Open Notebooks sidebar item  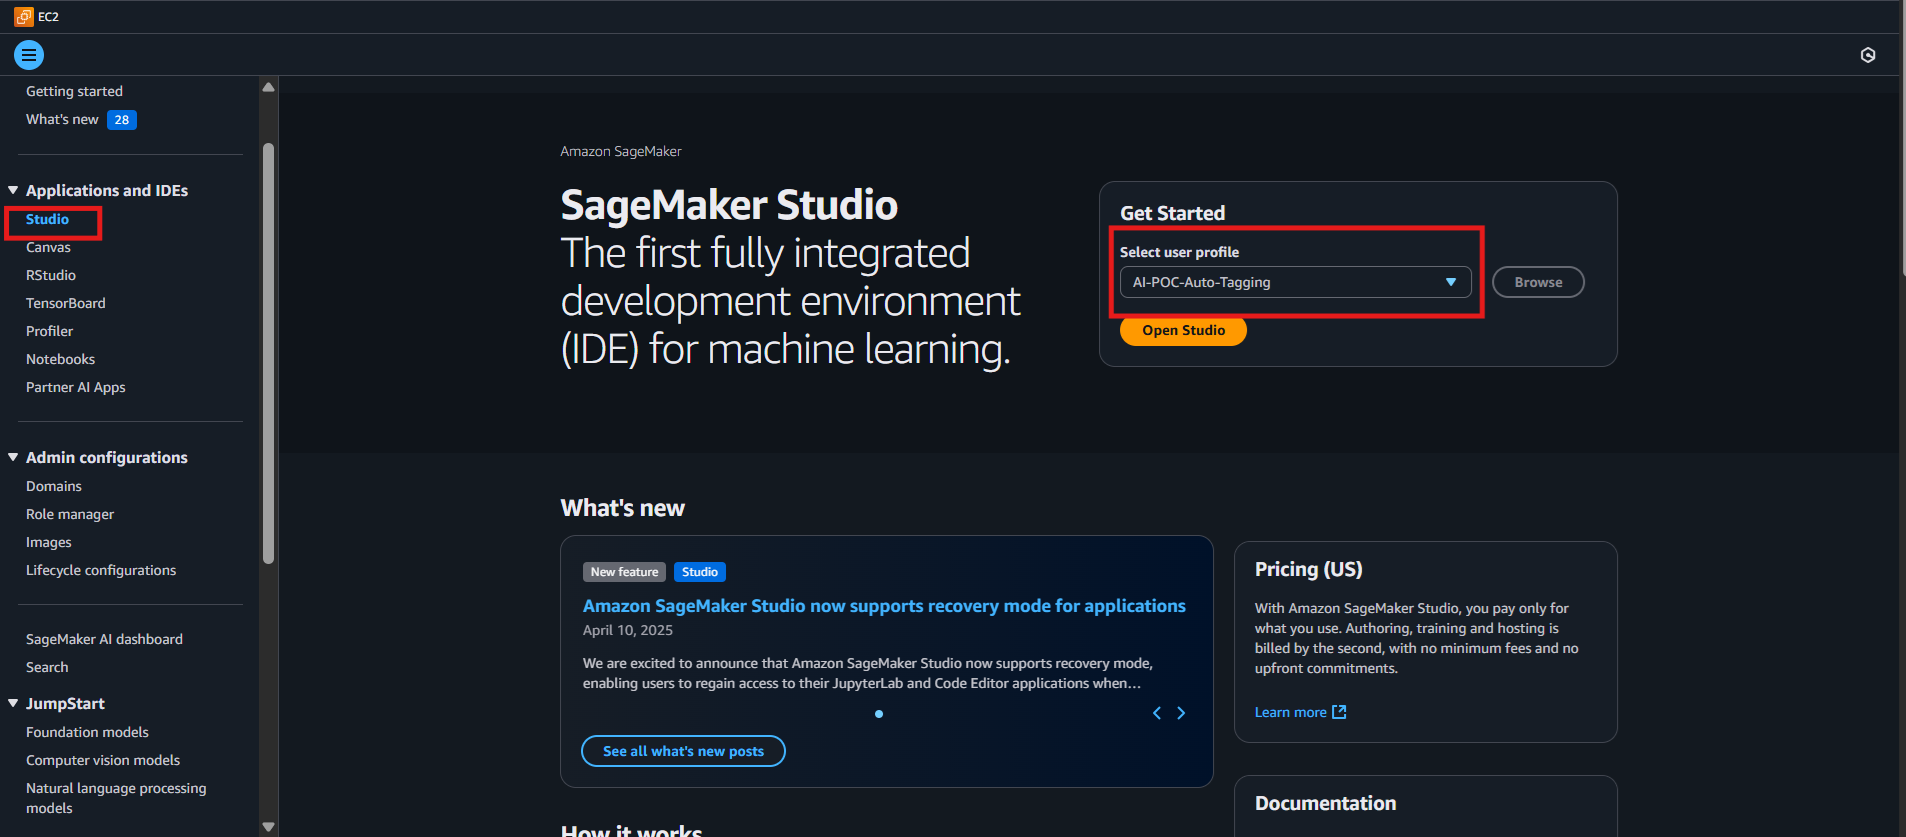(60, 359)
